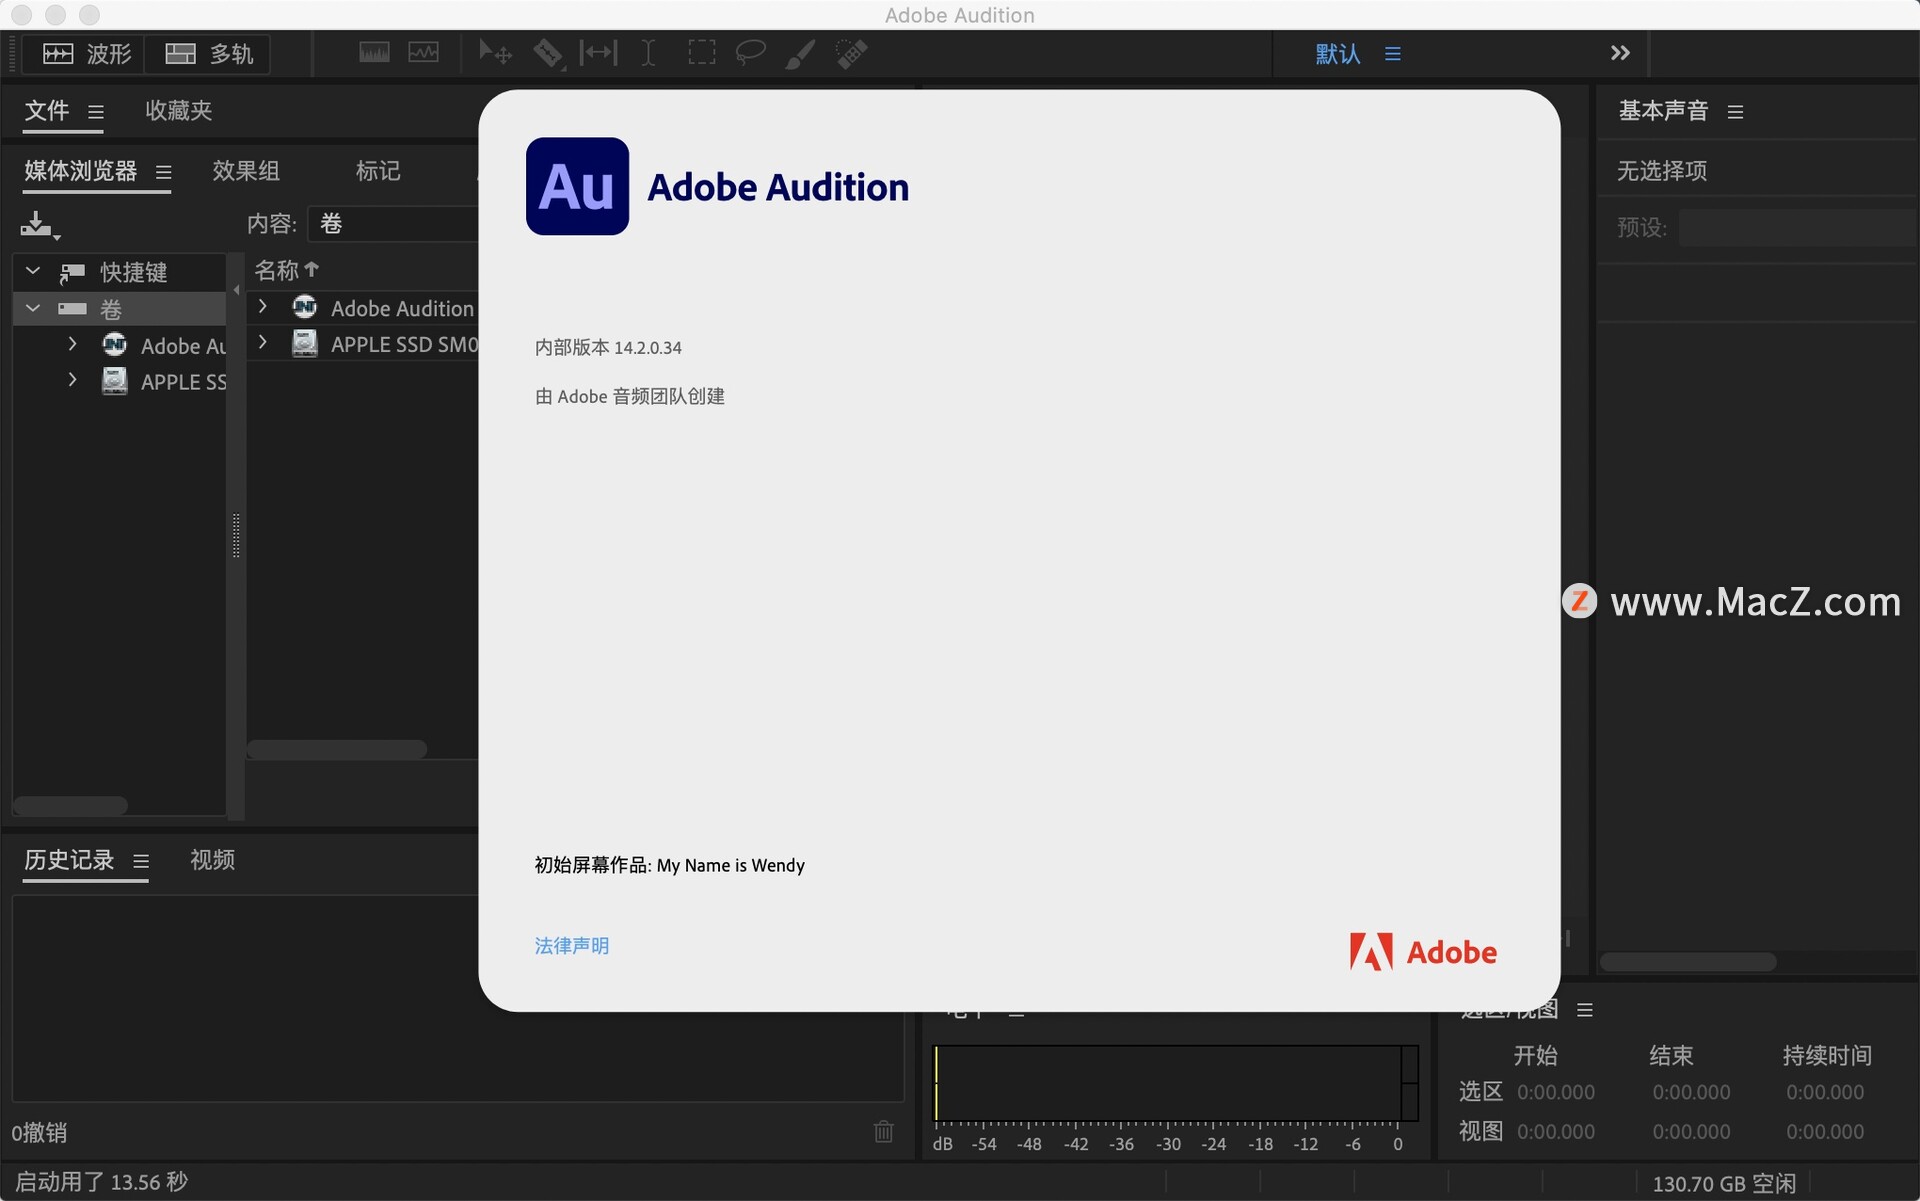
Task: Expand the Adobe Audition volume entry
Action: 71,344
